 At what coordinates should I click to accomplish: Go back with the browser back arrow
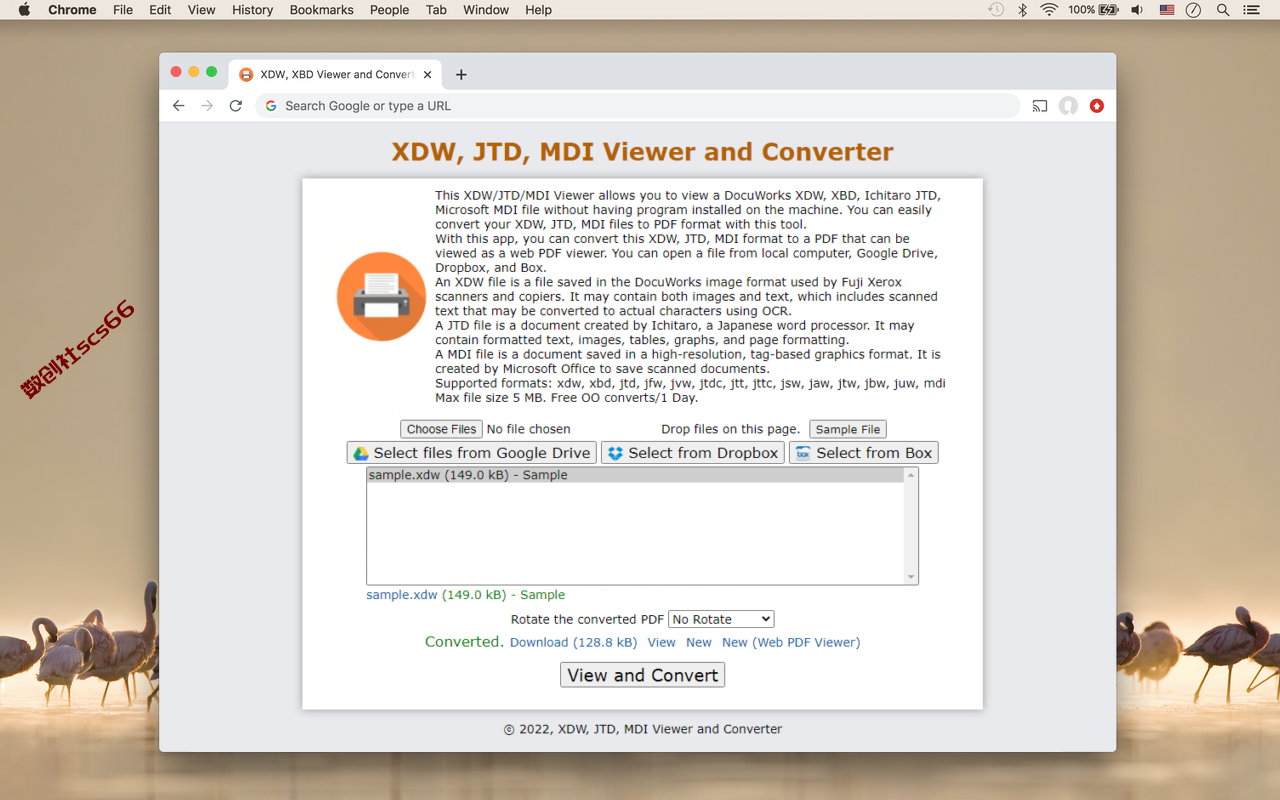178,106
